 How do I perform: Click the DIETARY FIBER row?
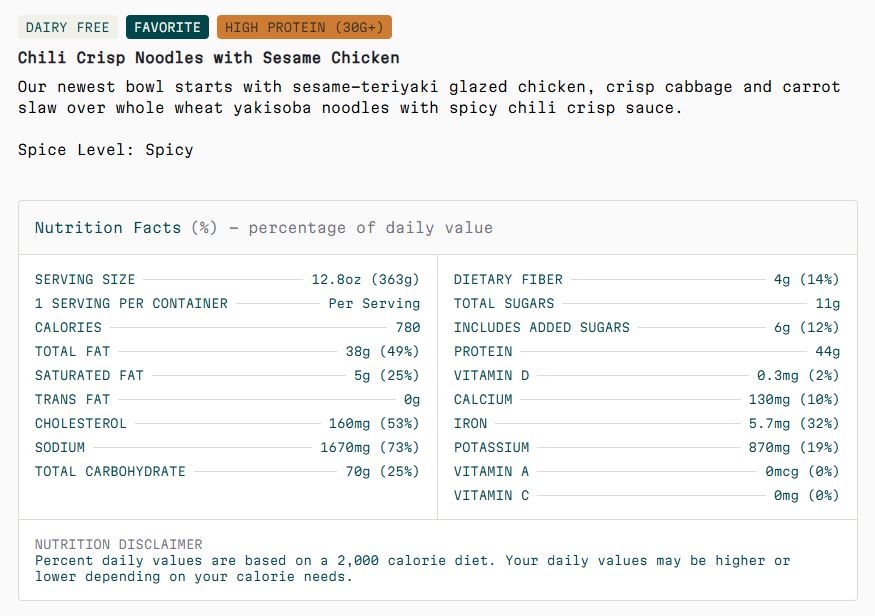point(647,279)
